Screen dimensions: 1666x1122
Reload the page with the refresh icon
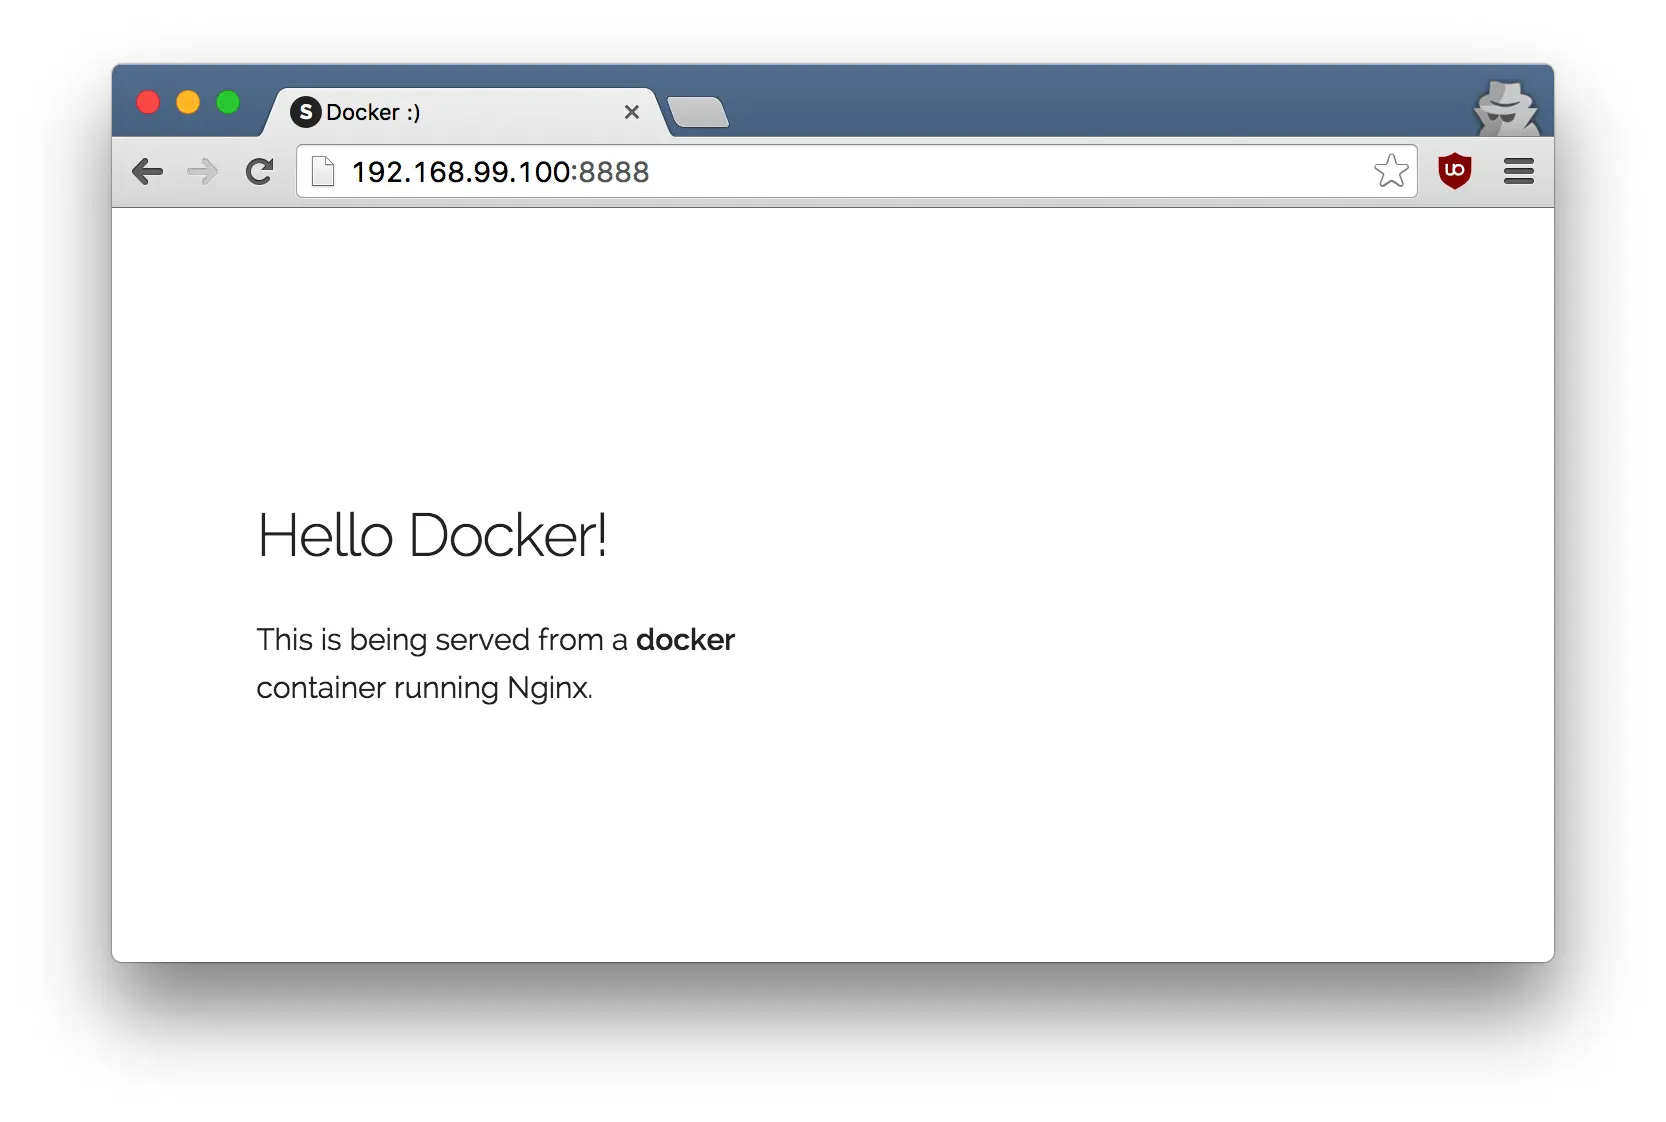point(260,172)
